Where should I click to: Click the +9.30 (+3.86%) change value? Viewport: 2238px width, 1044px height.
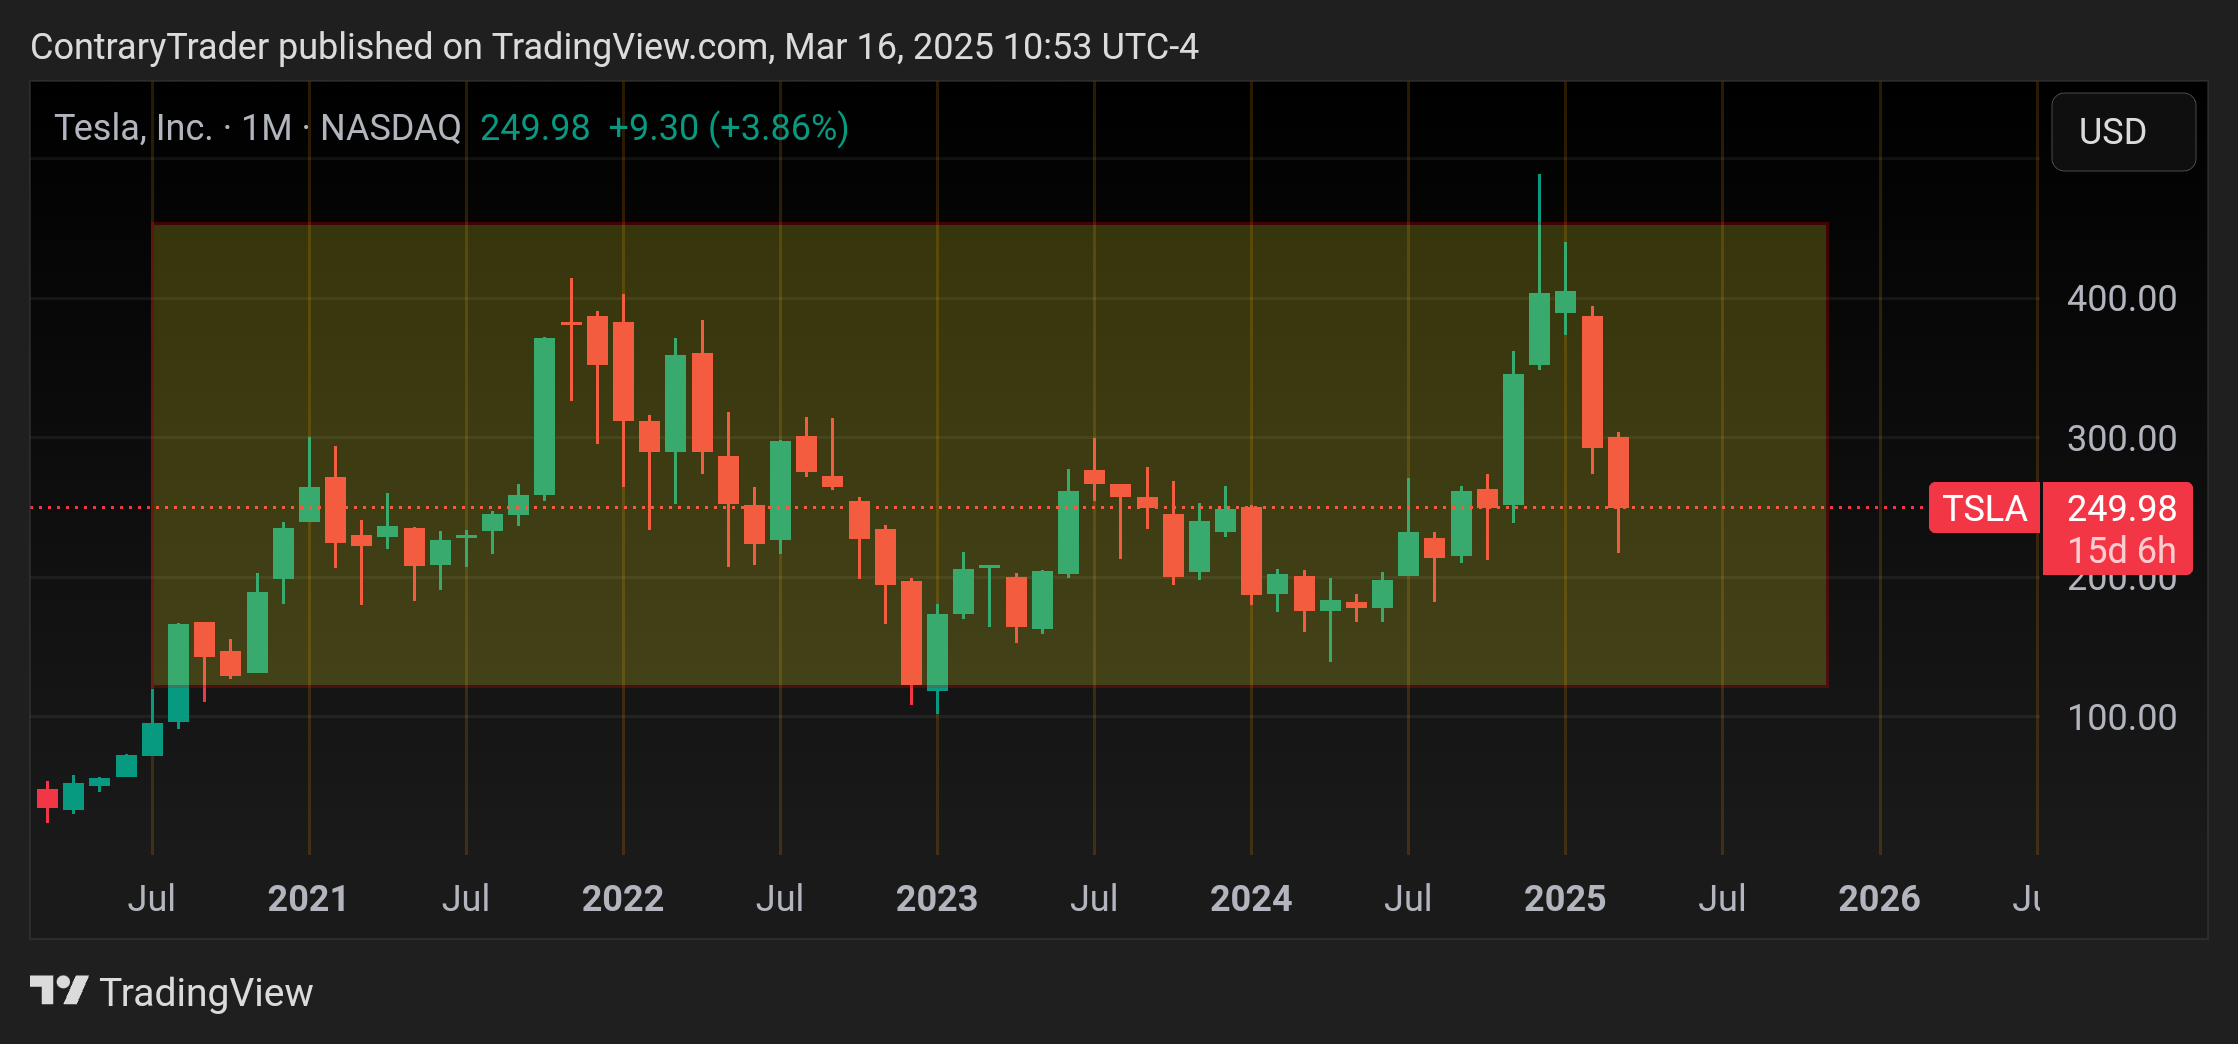pyautogui.click(x=728, y=128)
